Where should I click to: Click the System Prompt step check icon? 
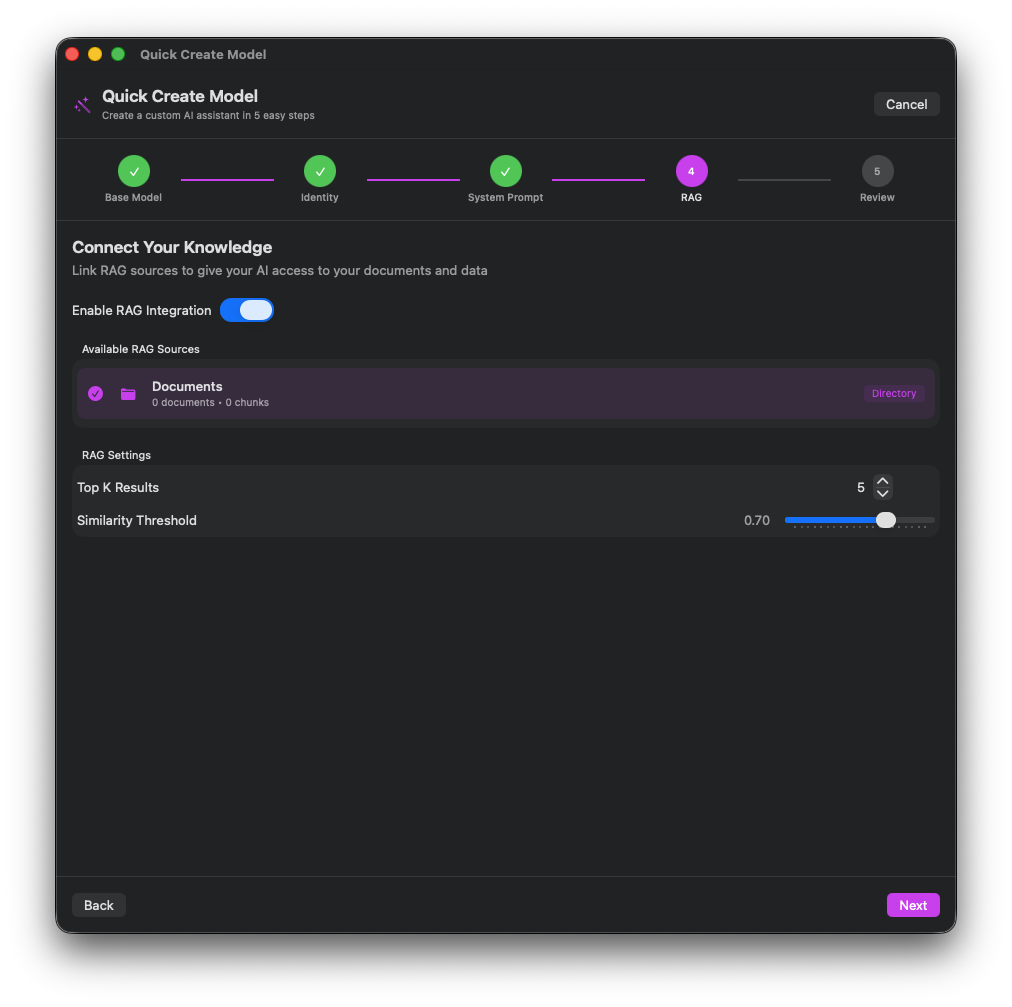click(x=505, y=171)
